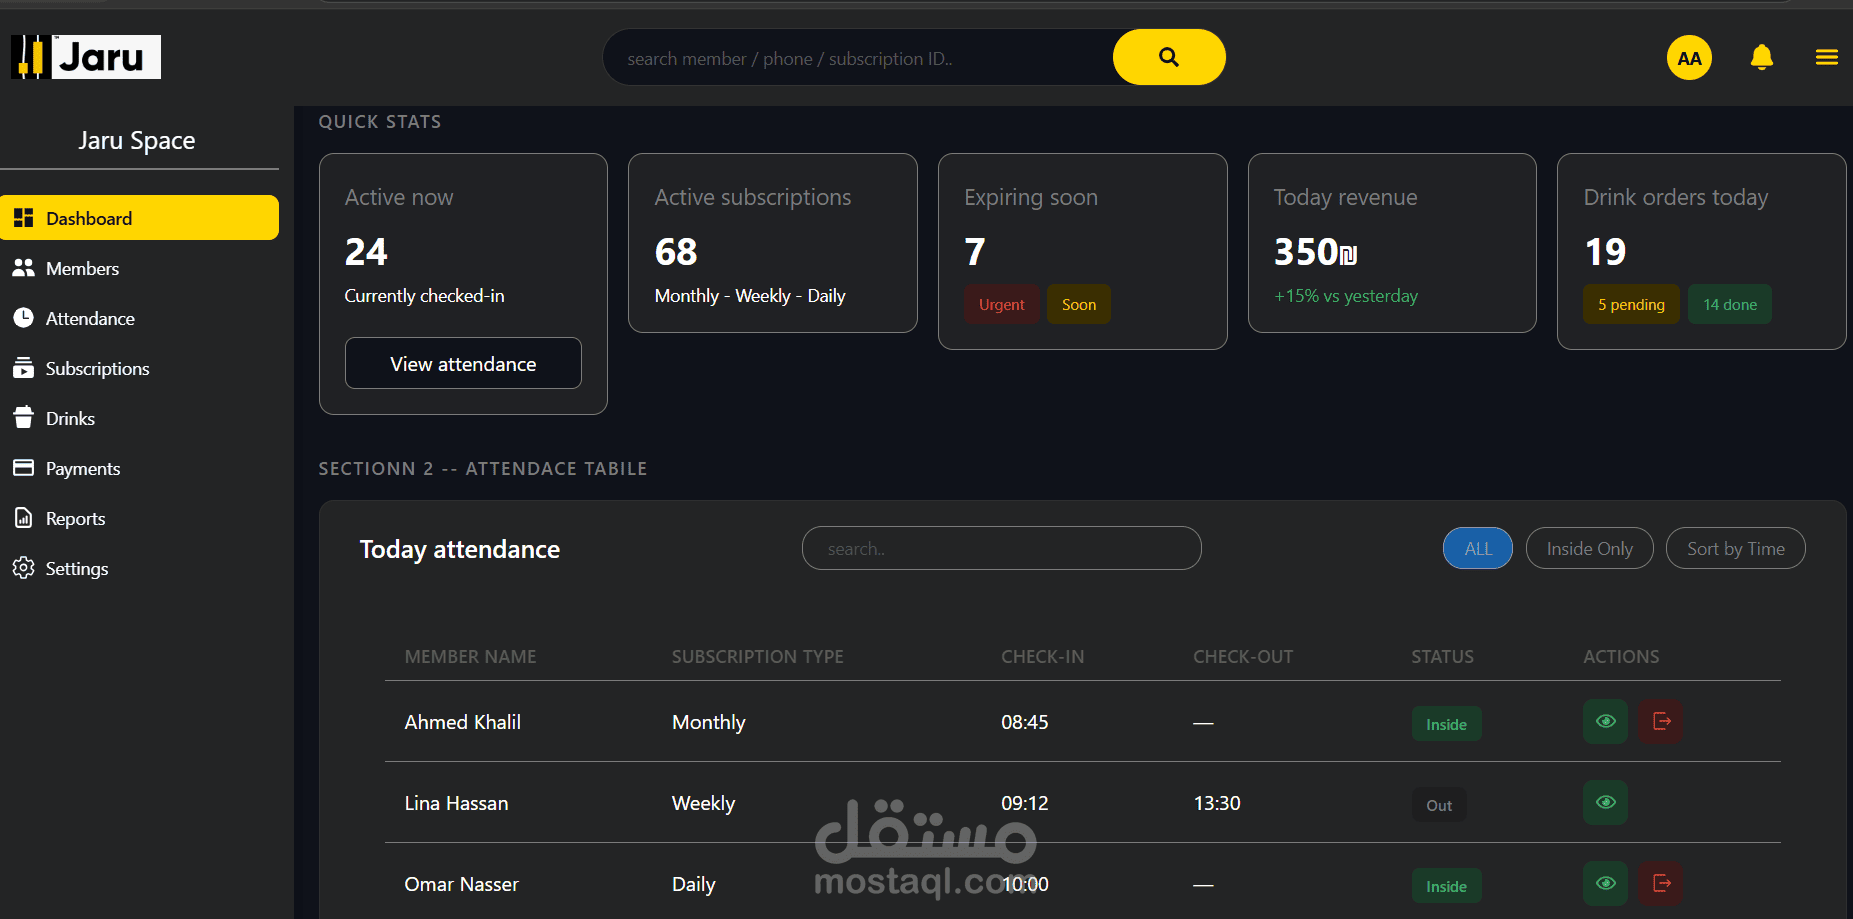Click the AA user avatar
Image resolution: width=1853 pixels, height=919 pixels.
(1689, 58)
